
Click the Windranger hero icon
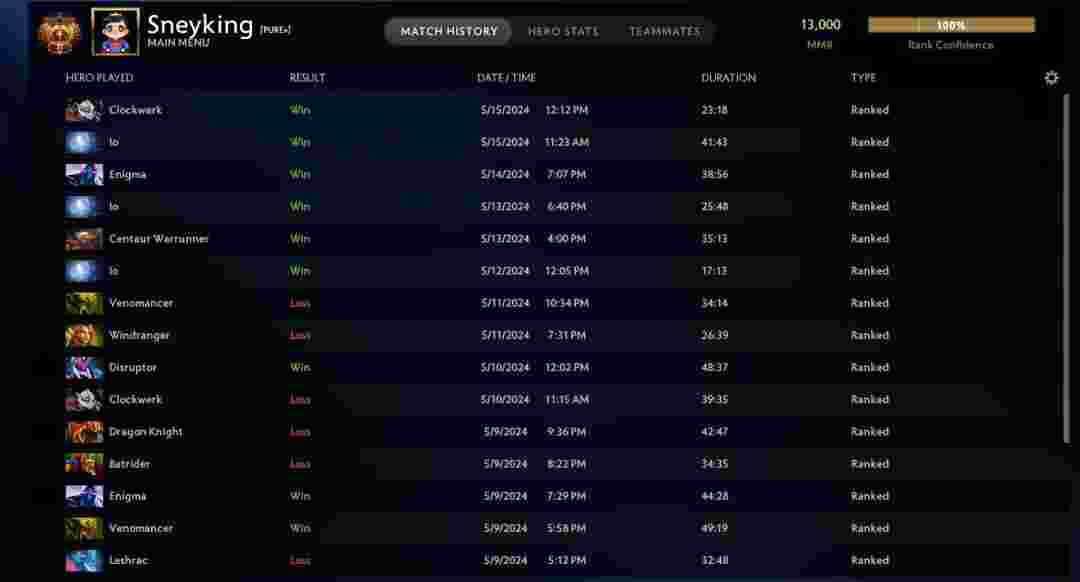84,335
